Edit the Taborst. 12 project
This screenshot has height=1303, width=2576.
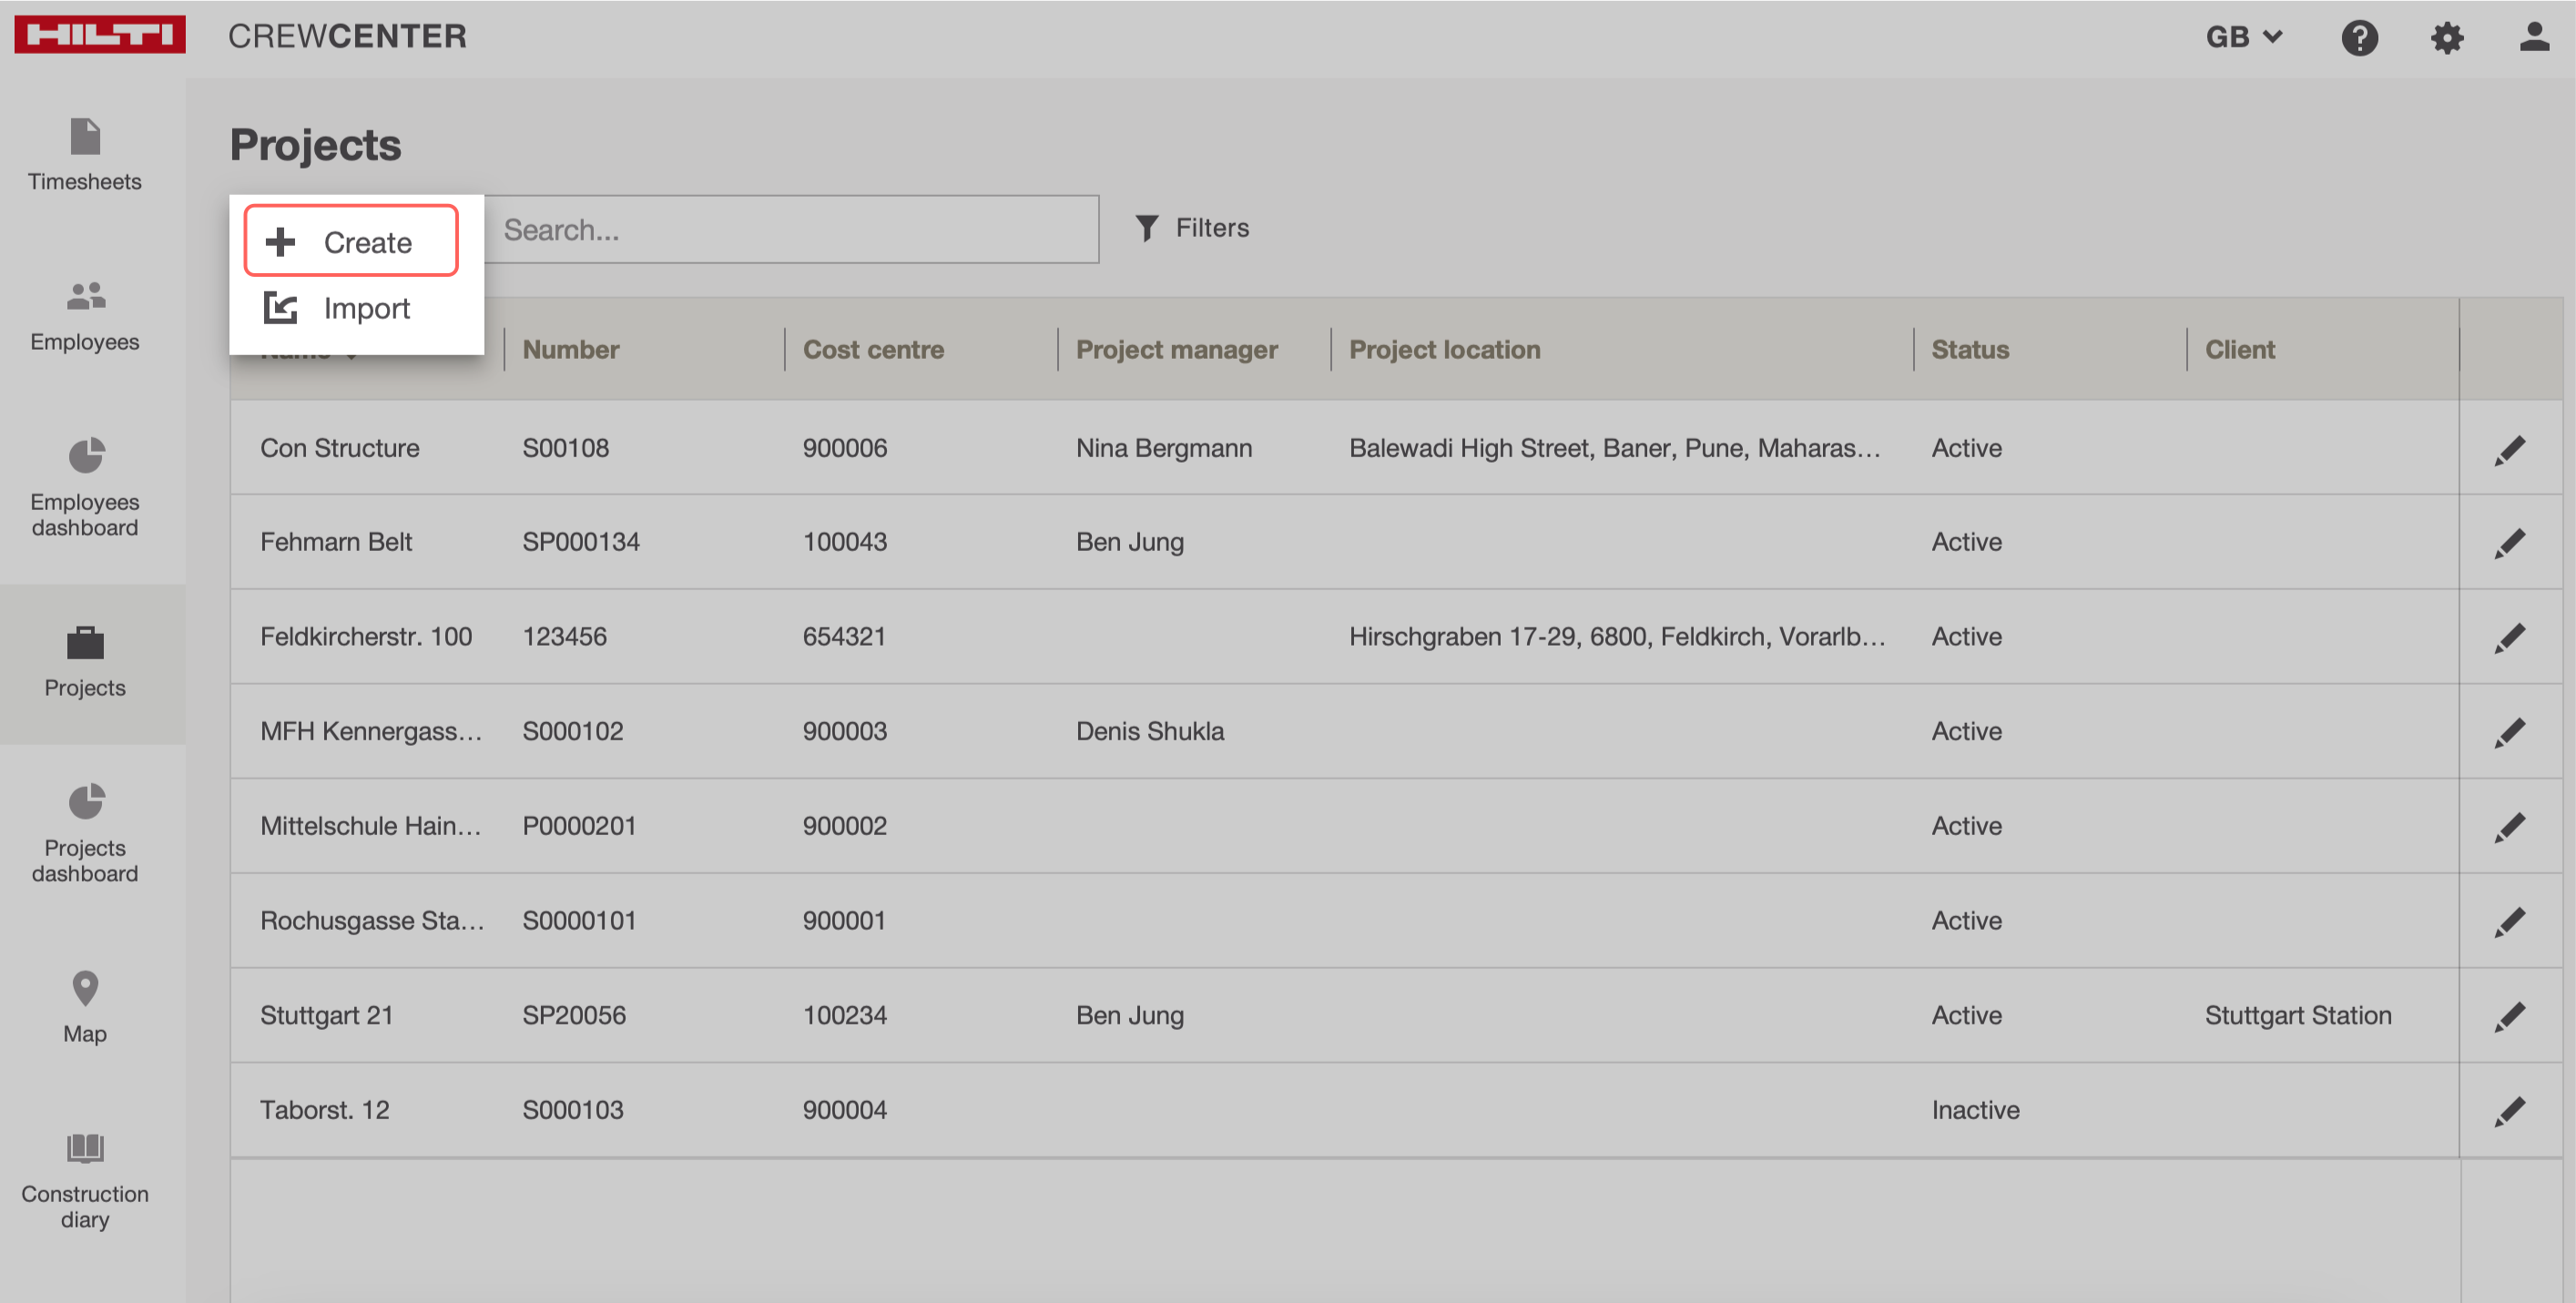pos(2509,1111)
